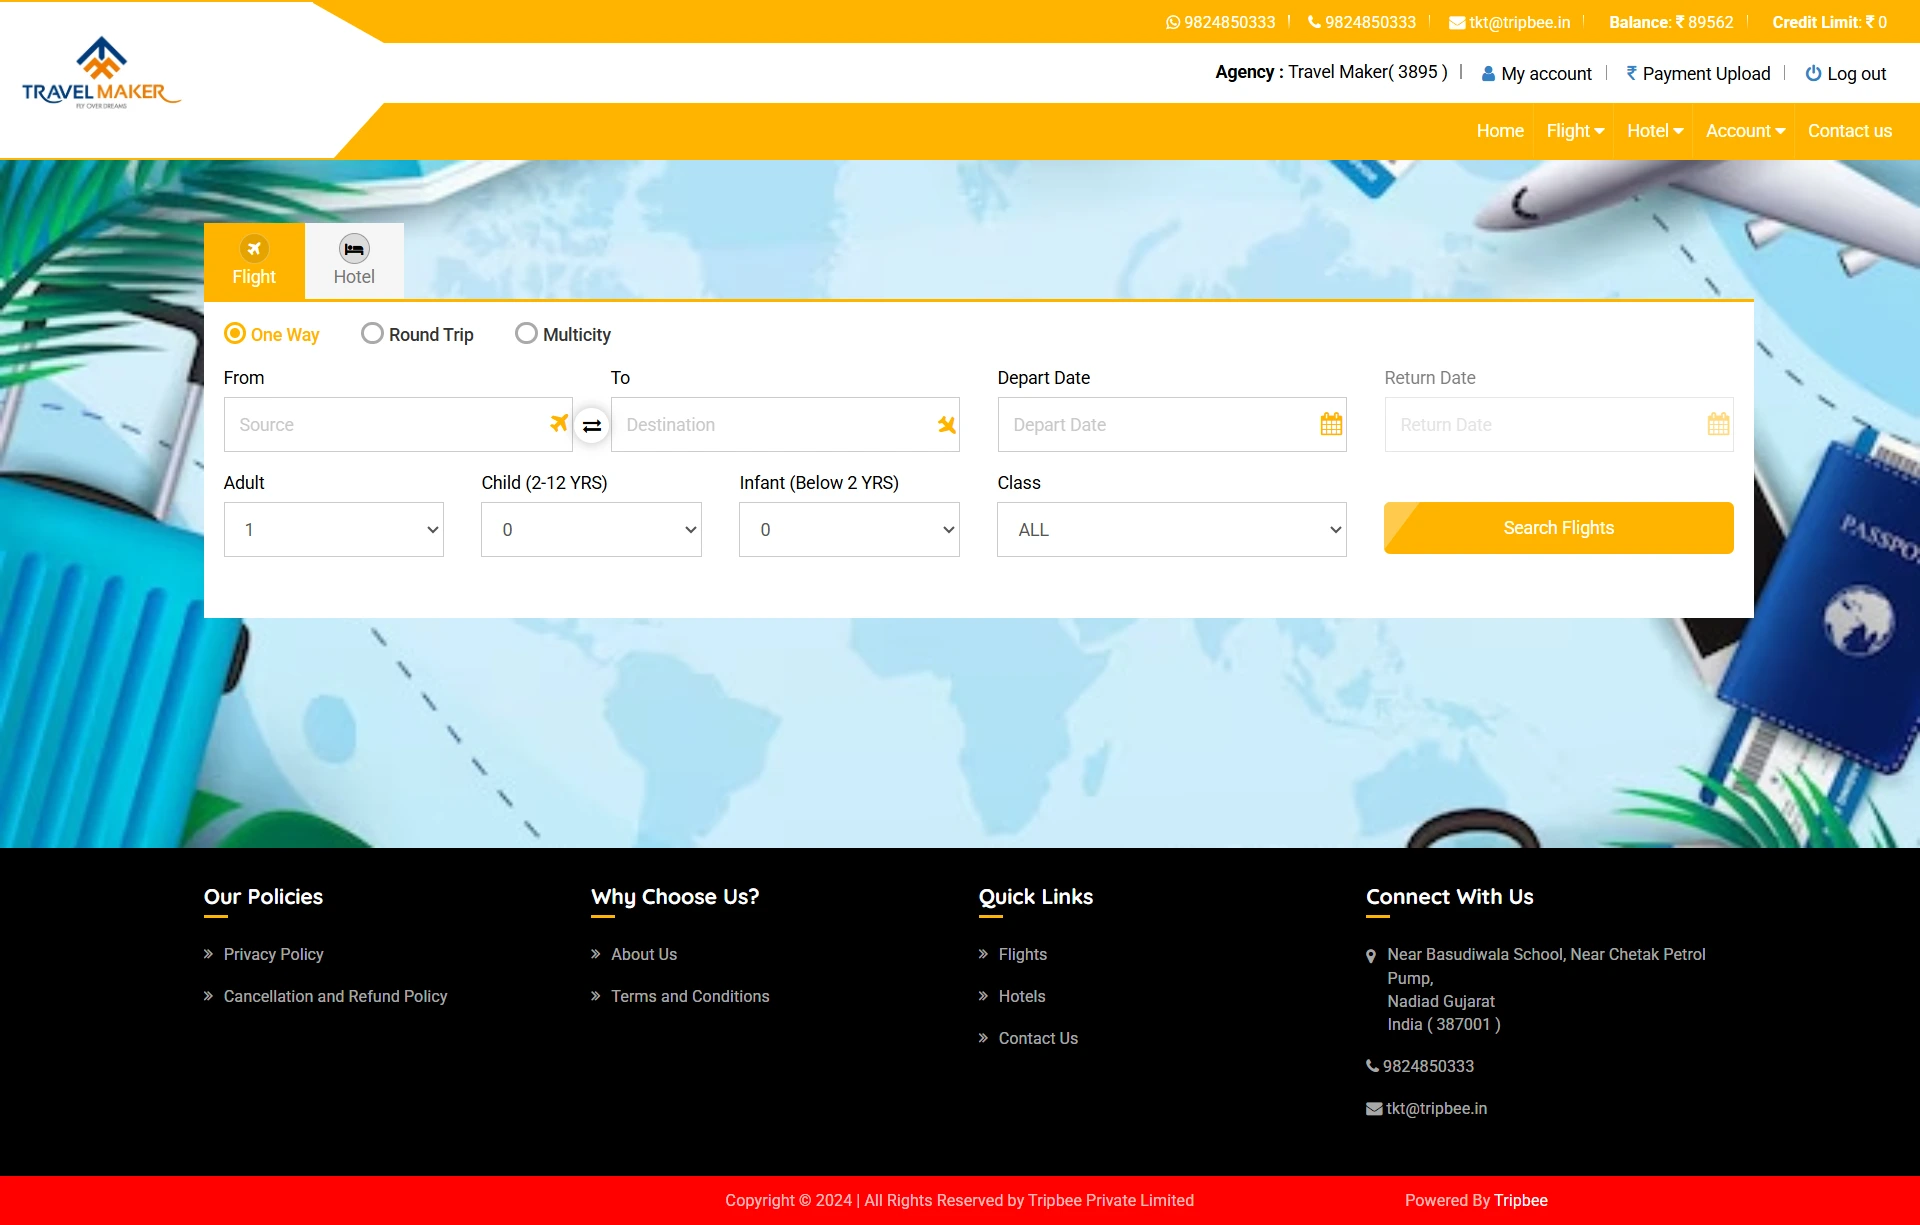Click the landing plane icon in Destination field

click(x=946, y=425)
